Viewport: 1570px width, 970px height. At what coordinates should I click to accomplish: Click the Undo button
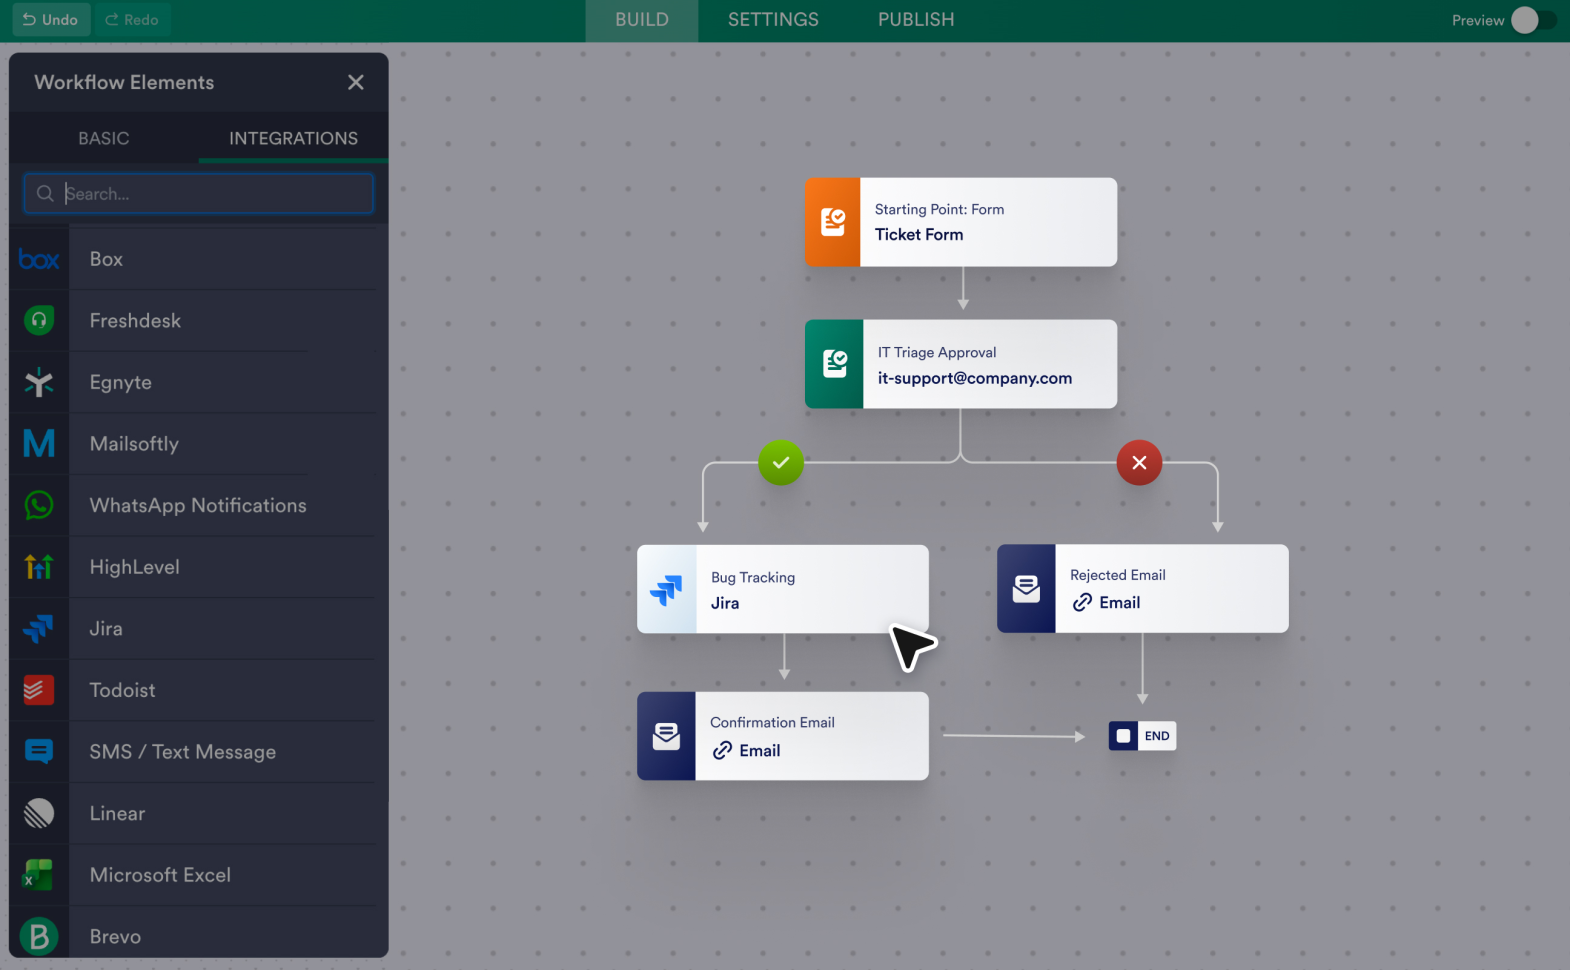tap(51, 20)
